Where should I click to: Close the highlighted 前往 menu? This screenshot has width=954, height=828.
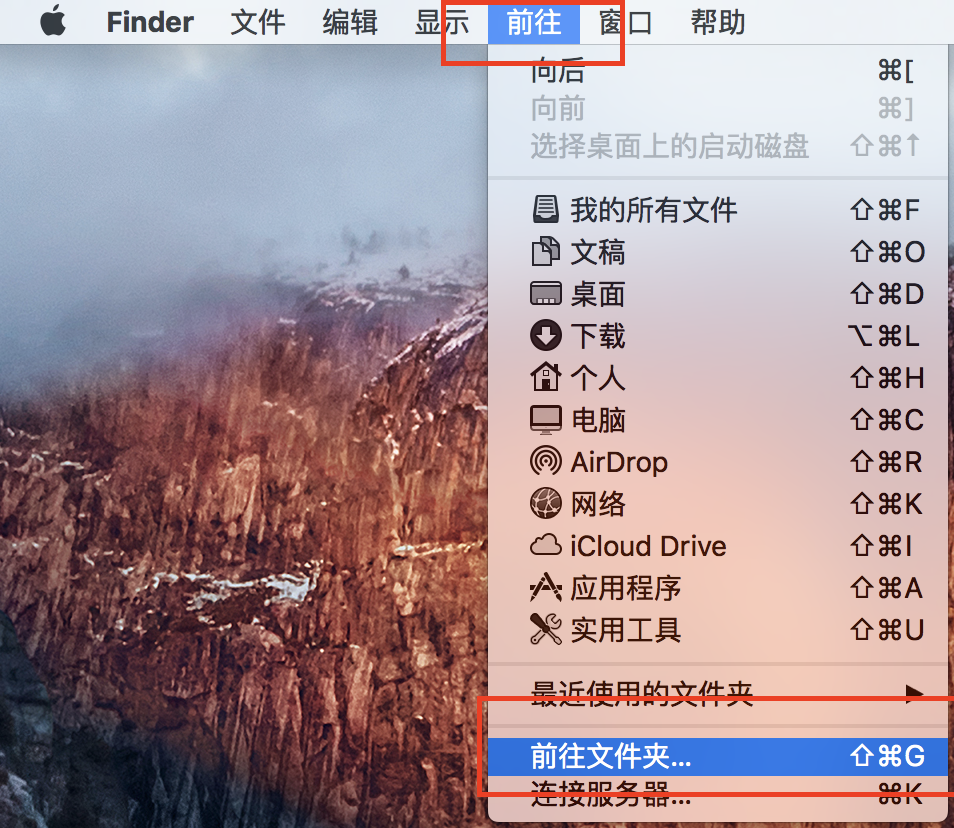pos(534,22)
